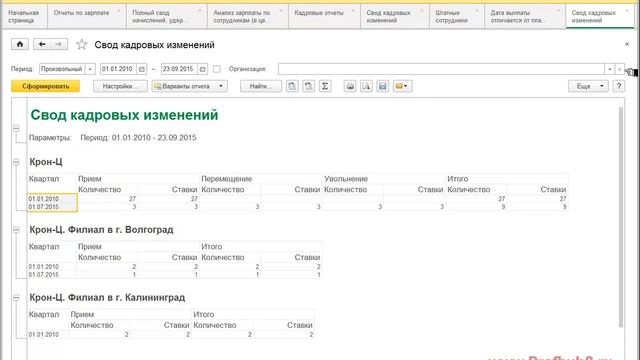The image size is (640, 360).
Task: Switch to Отчеты по зарплате tab
Action: click(87, 16)
